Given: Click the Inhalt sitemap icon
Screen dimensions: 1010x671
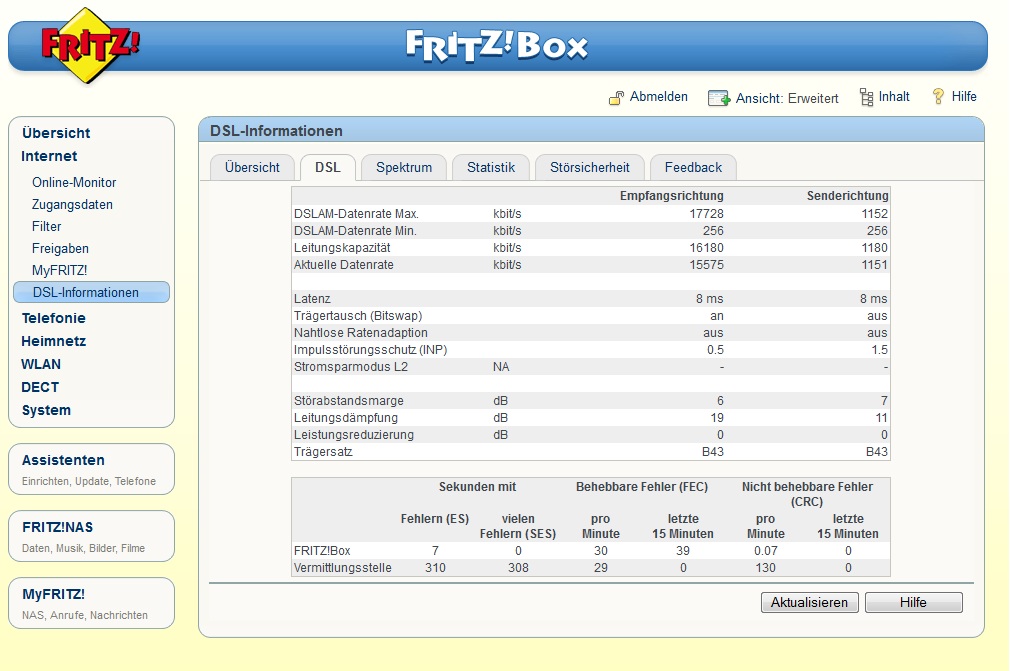Looking at the screenshot, I should pos(866,97).
